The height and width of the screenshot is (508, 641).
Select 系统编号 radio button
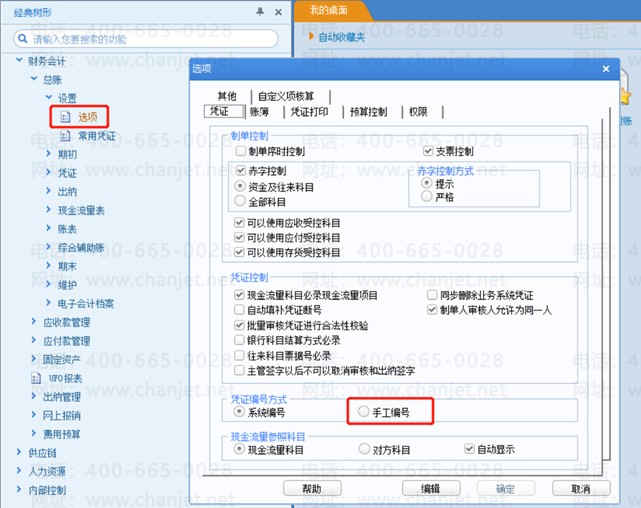pos(239,412)
